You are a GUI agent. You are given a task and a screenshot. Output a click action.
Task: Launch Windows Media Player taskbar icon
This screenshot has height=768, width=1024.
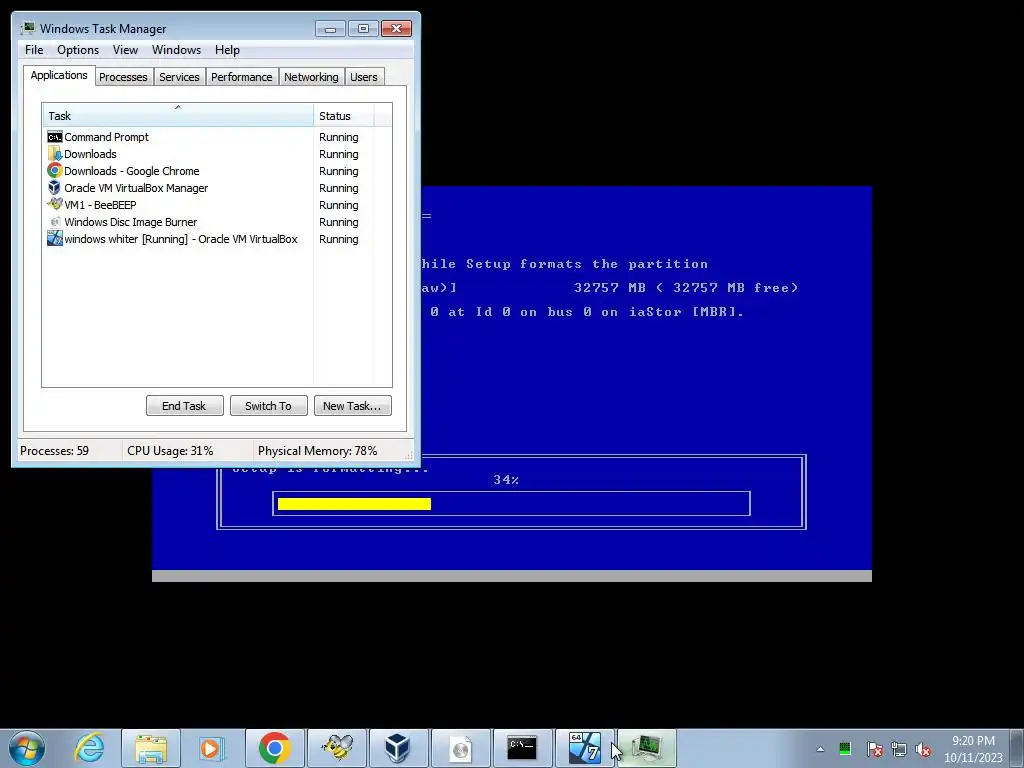tap(212, 748)
